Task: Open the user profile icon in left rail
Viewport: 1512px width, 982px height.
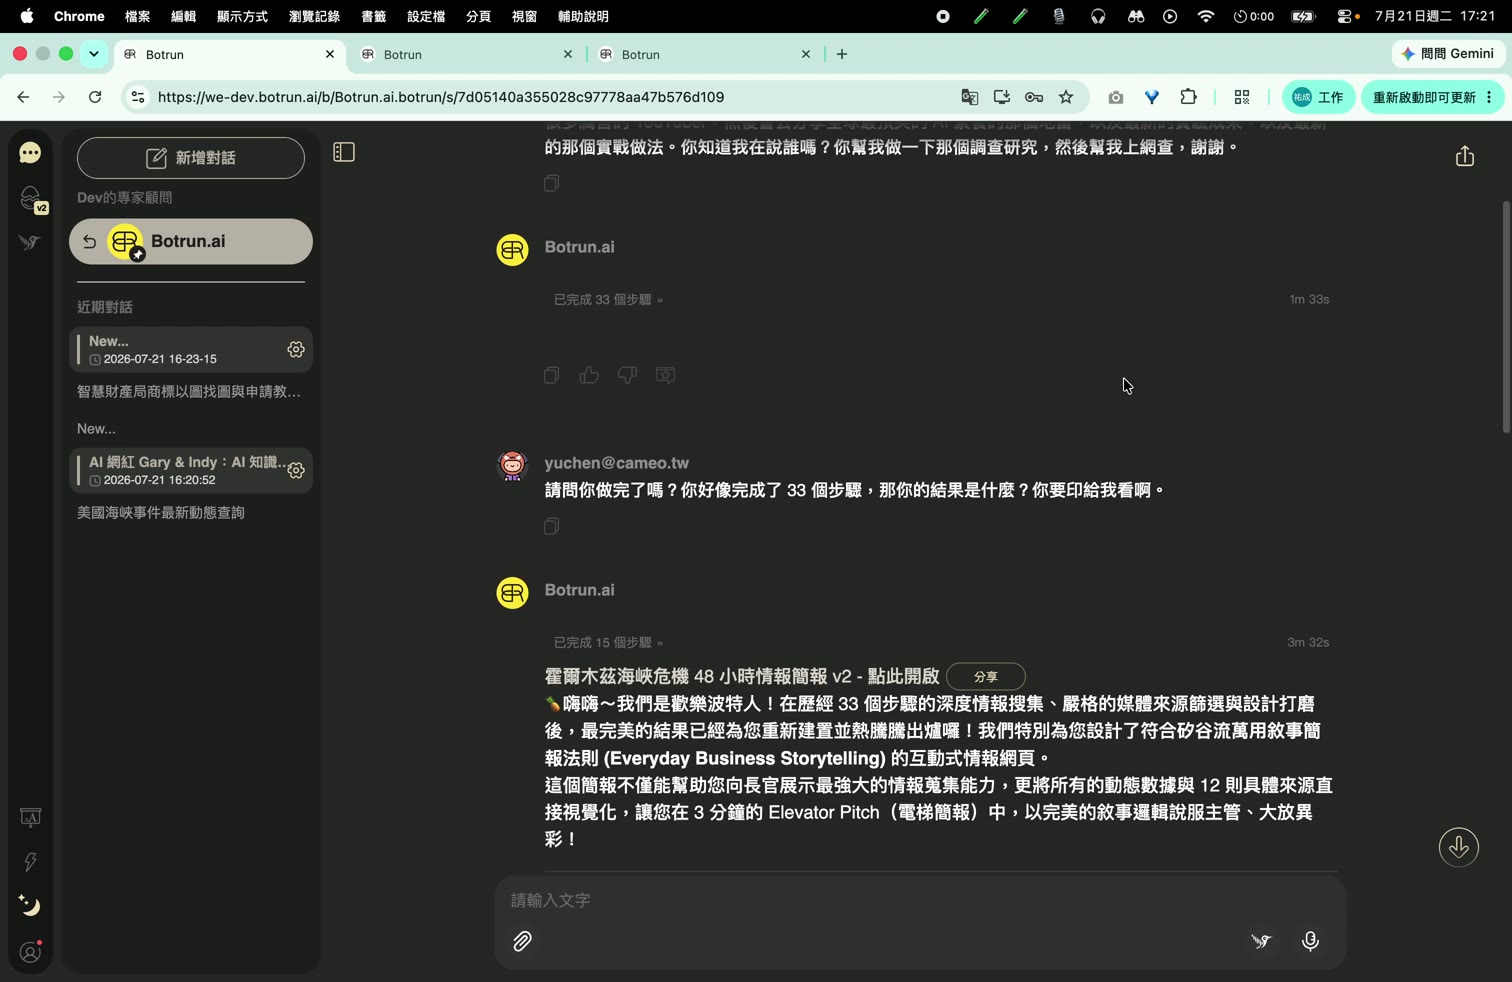Action: click(31, 952)
